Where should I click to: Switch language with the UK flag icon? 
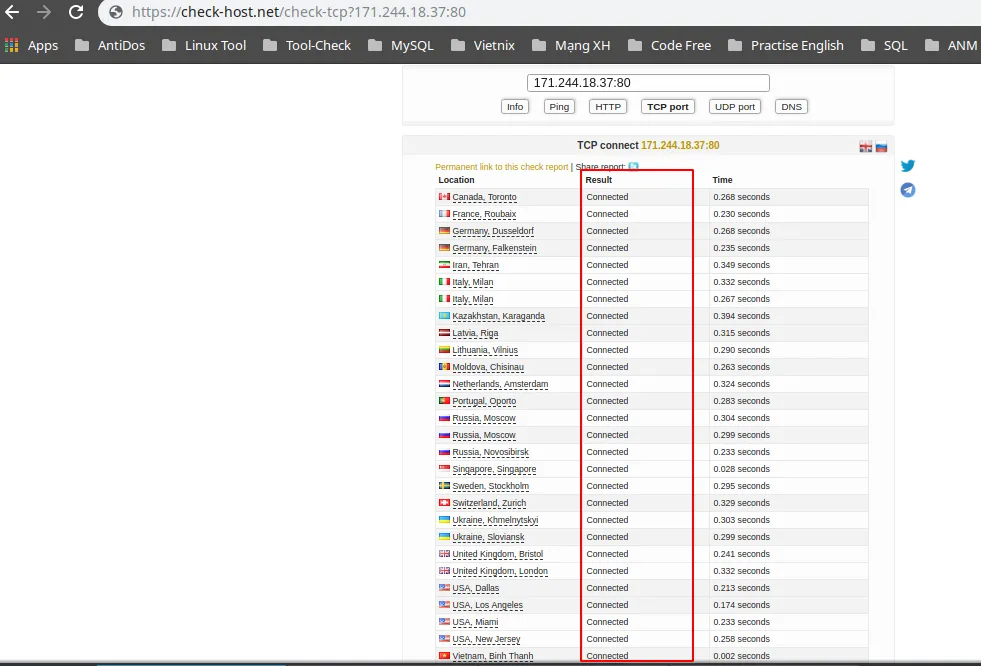click(x=866, y=147)
